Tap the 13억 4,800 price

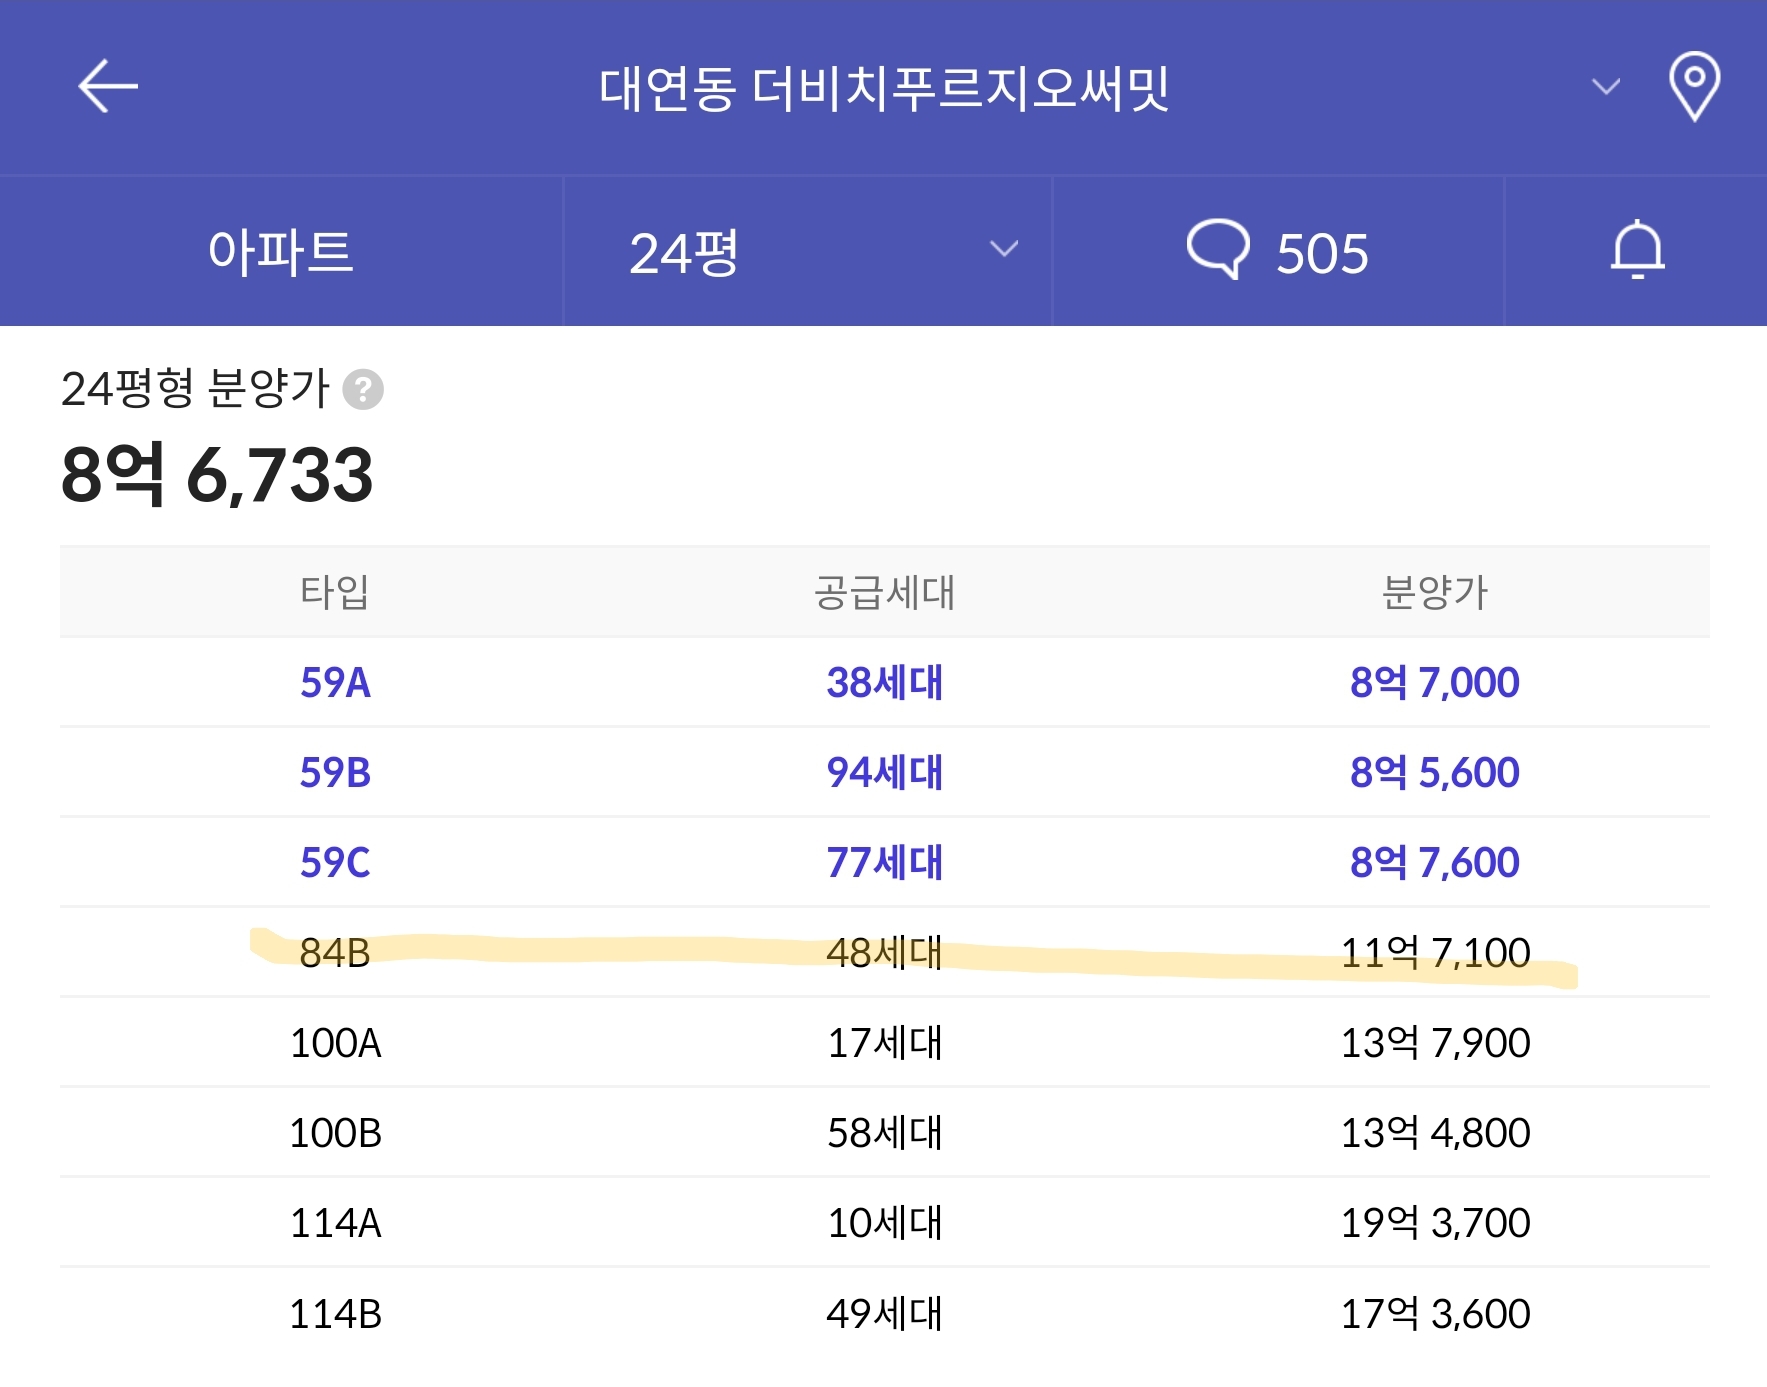pyautogui.click(x=1435, y=1133)
